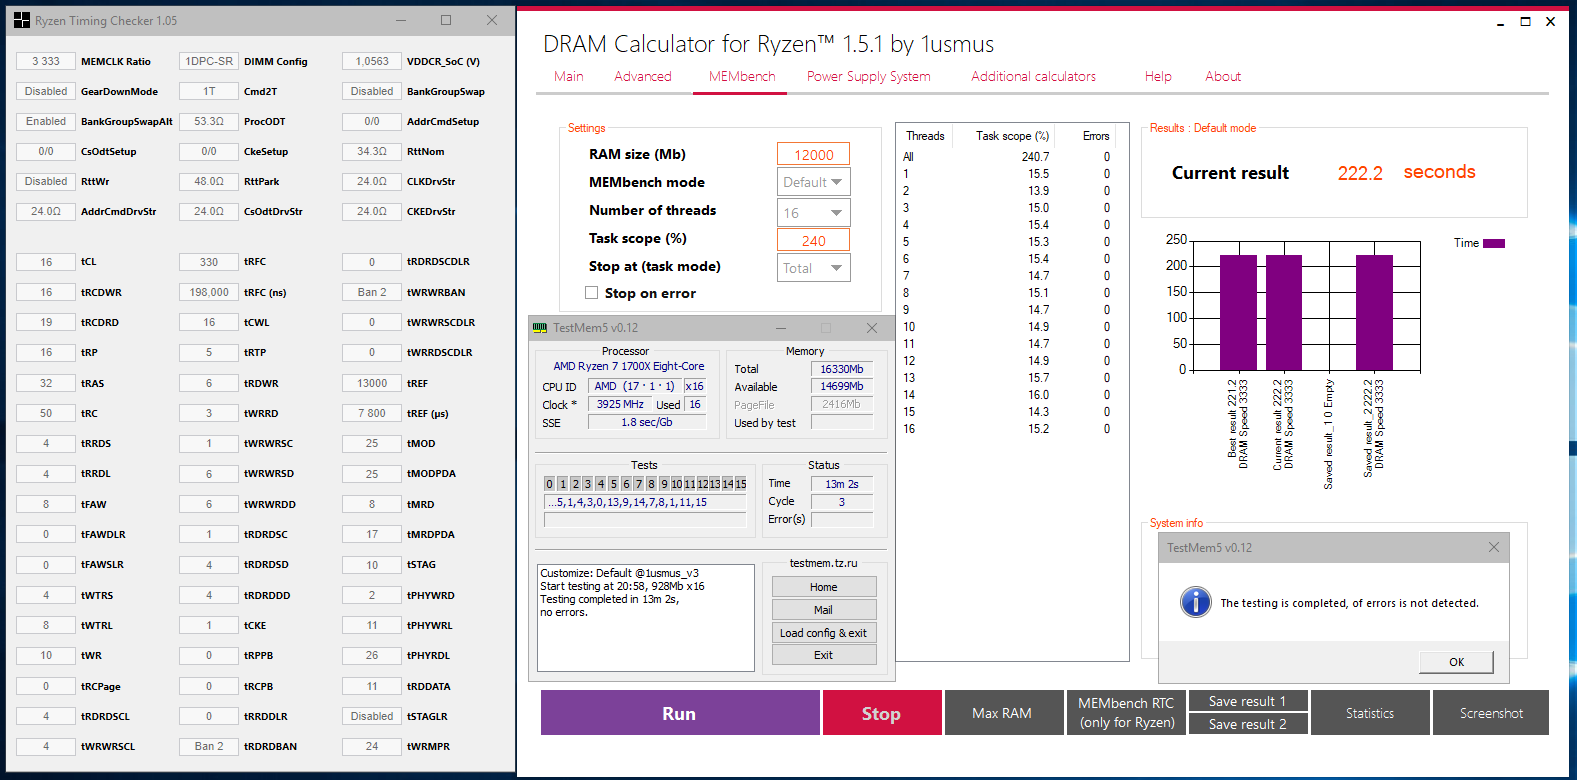Select the MEMbench tab
Image resolution: width=1577 pixels, height=780 pixels.
coord(742,76)
